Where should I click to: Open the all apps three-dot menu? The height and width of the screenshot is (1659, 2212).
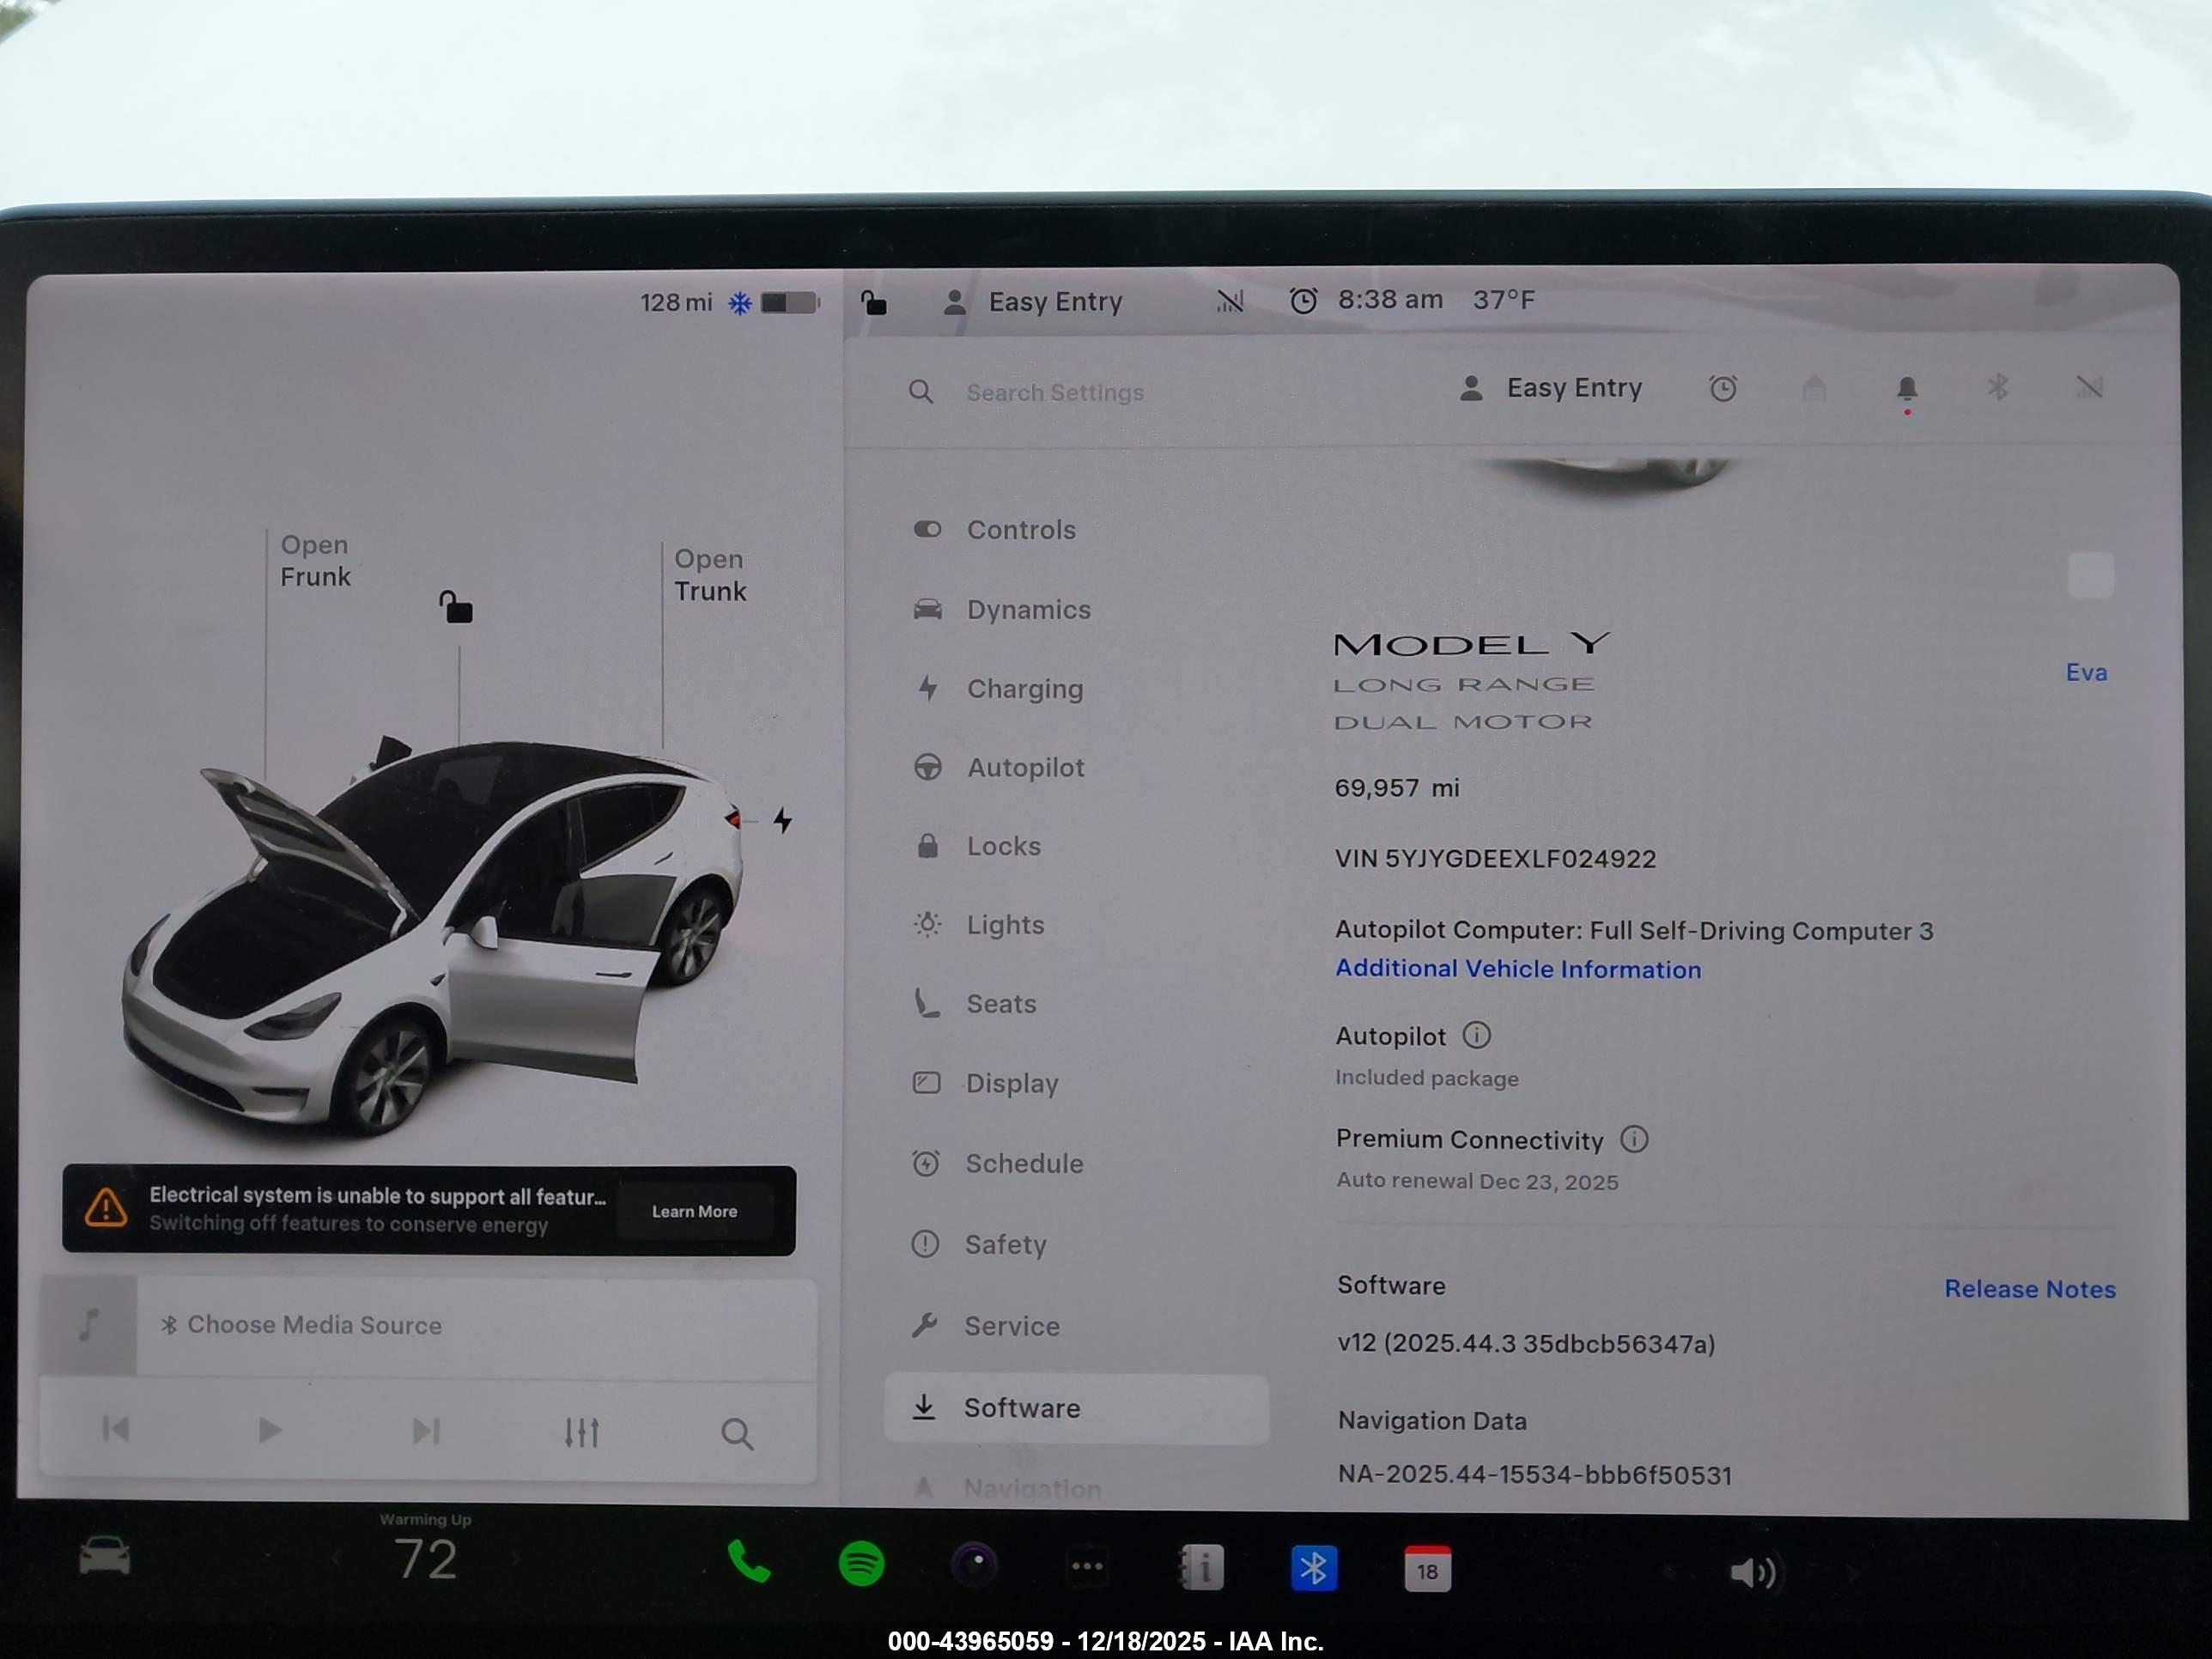1087,1567
